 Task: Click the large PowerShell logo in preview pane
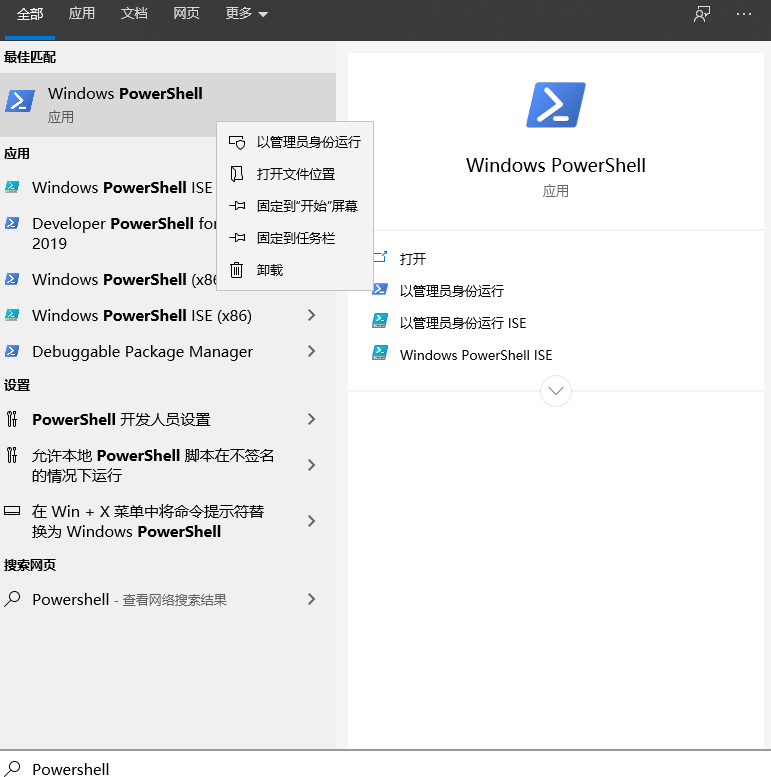(x=555, y=105)
